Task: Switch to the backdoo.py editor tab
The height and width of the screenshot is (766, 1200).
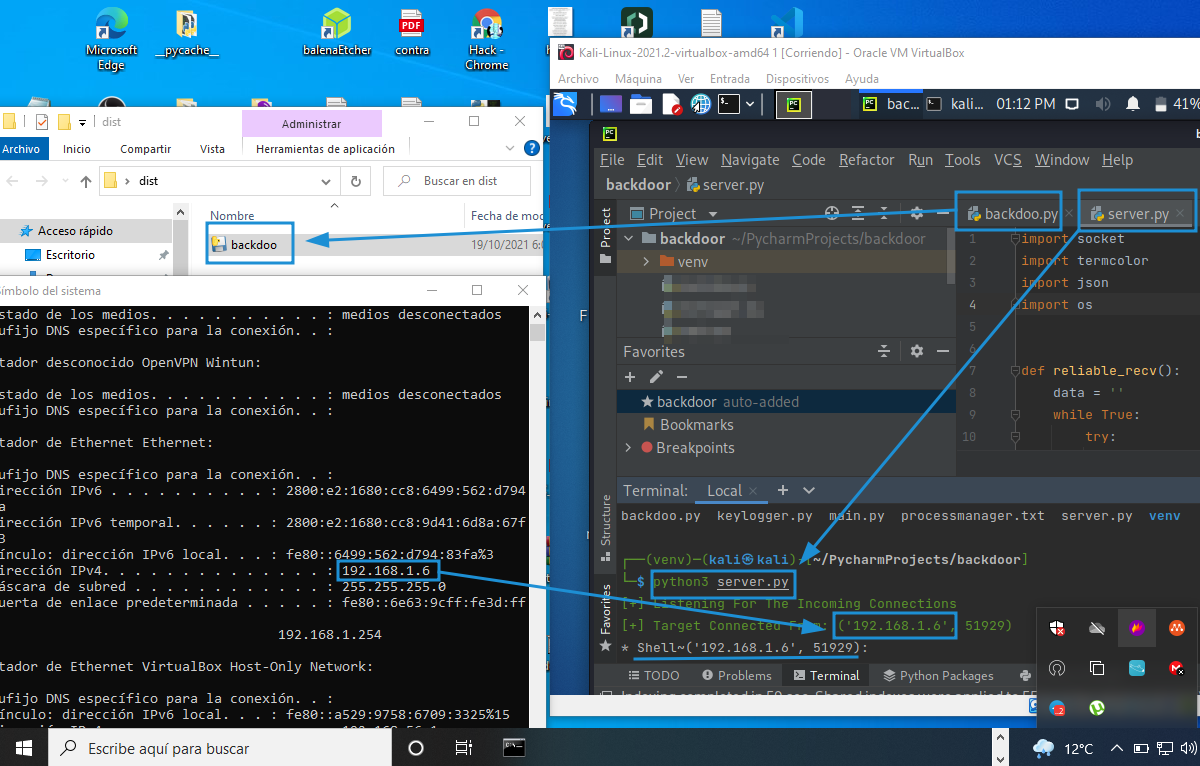Action: pos(1011,214)
